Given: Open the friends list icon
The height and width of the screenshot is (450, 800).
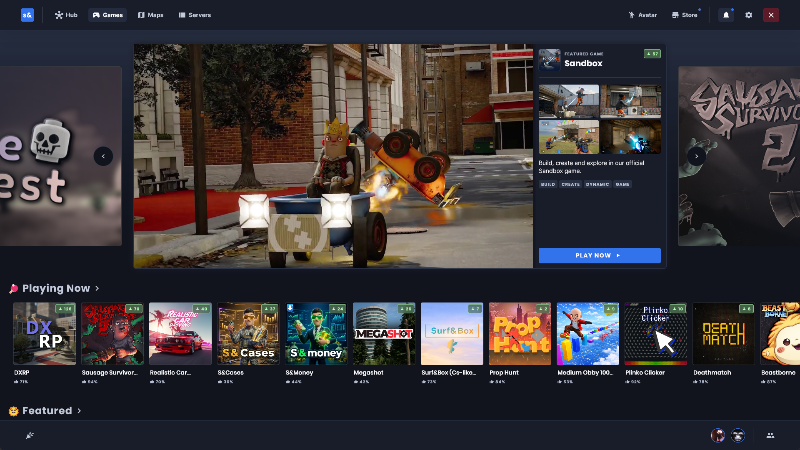Looking at the screenshot, I should [x=770, y=435].
